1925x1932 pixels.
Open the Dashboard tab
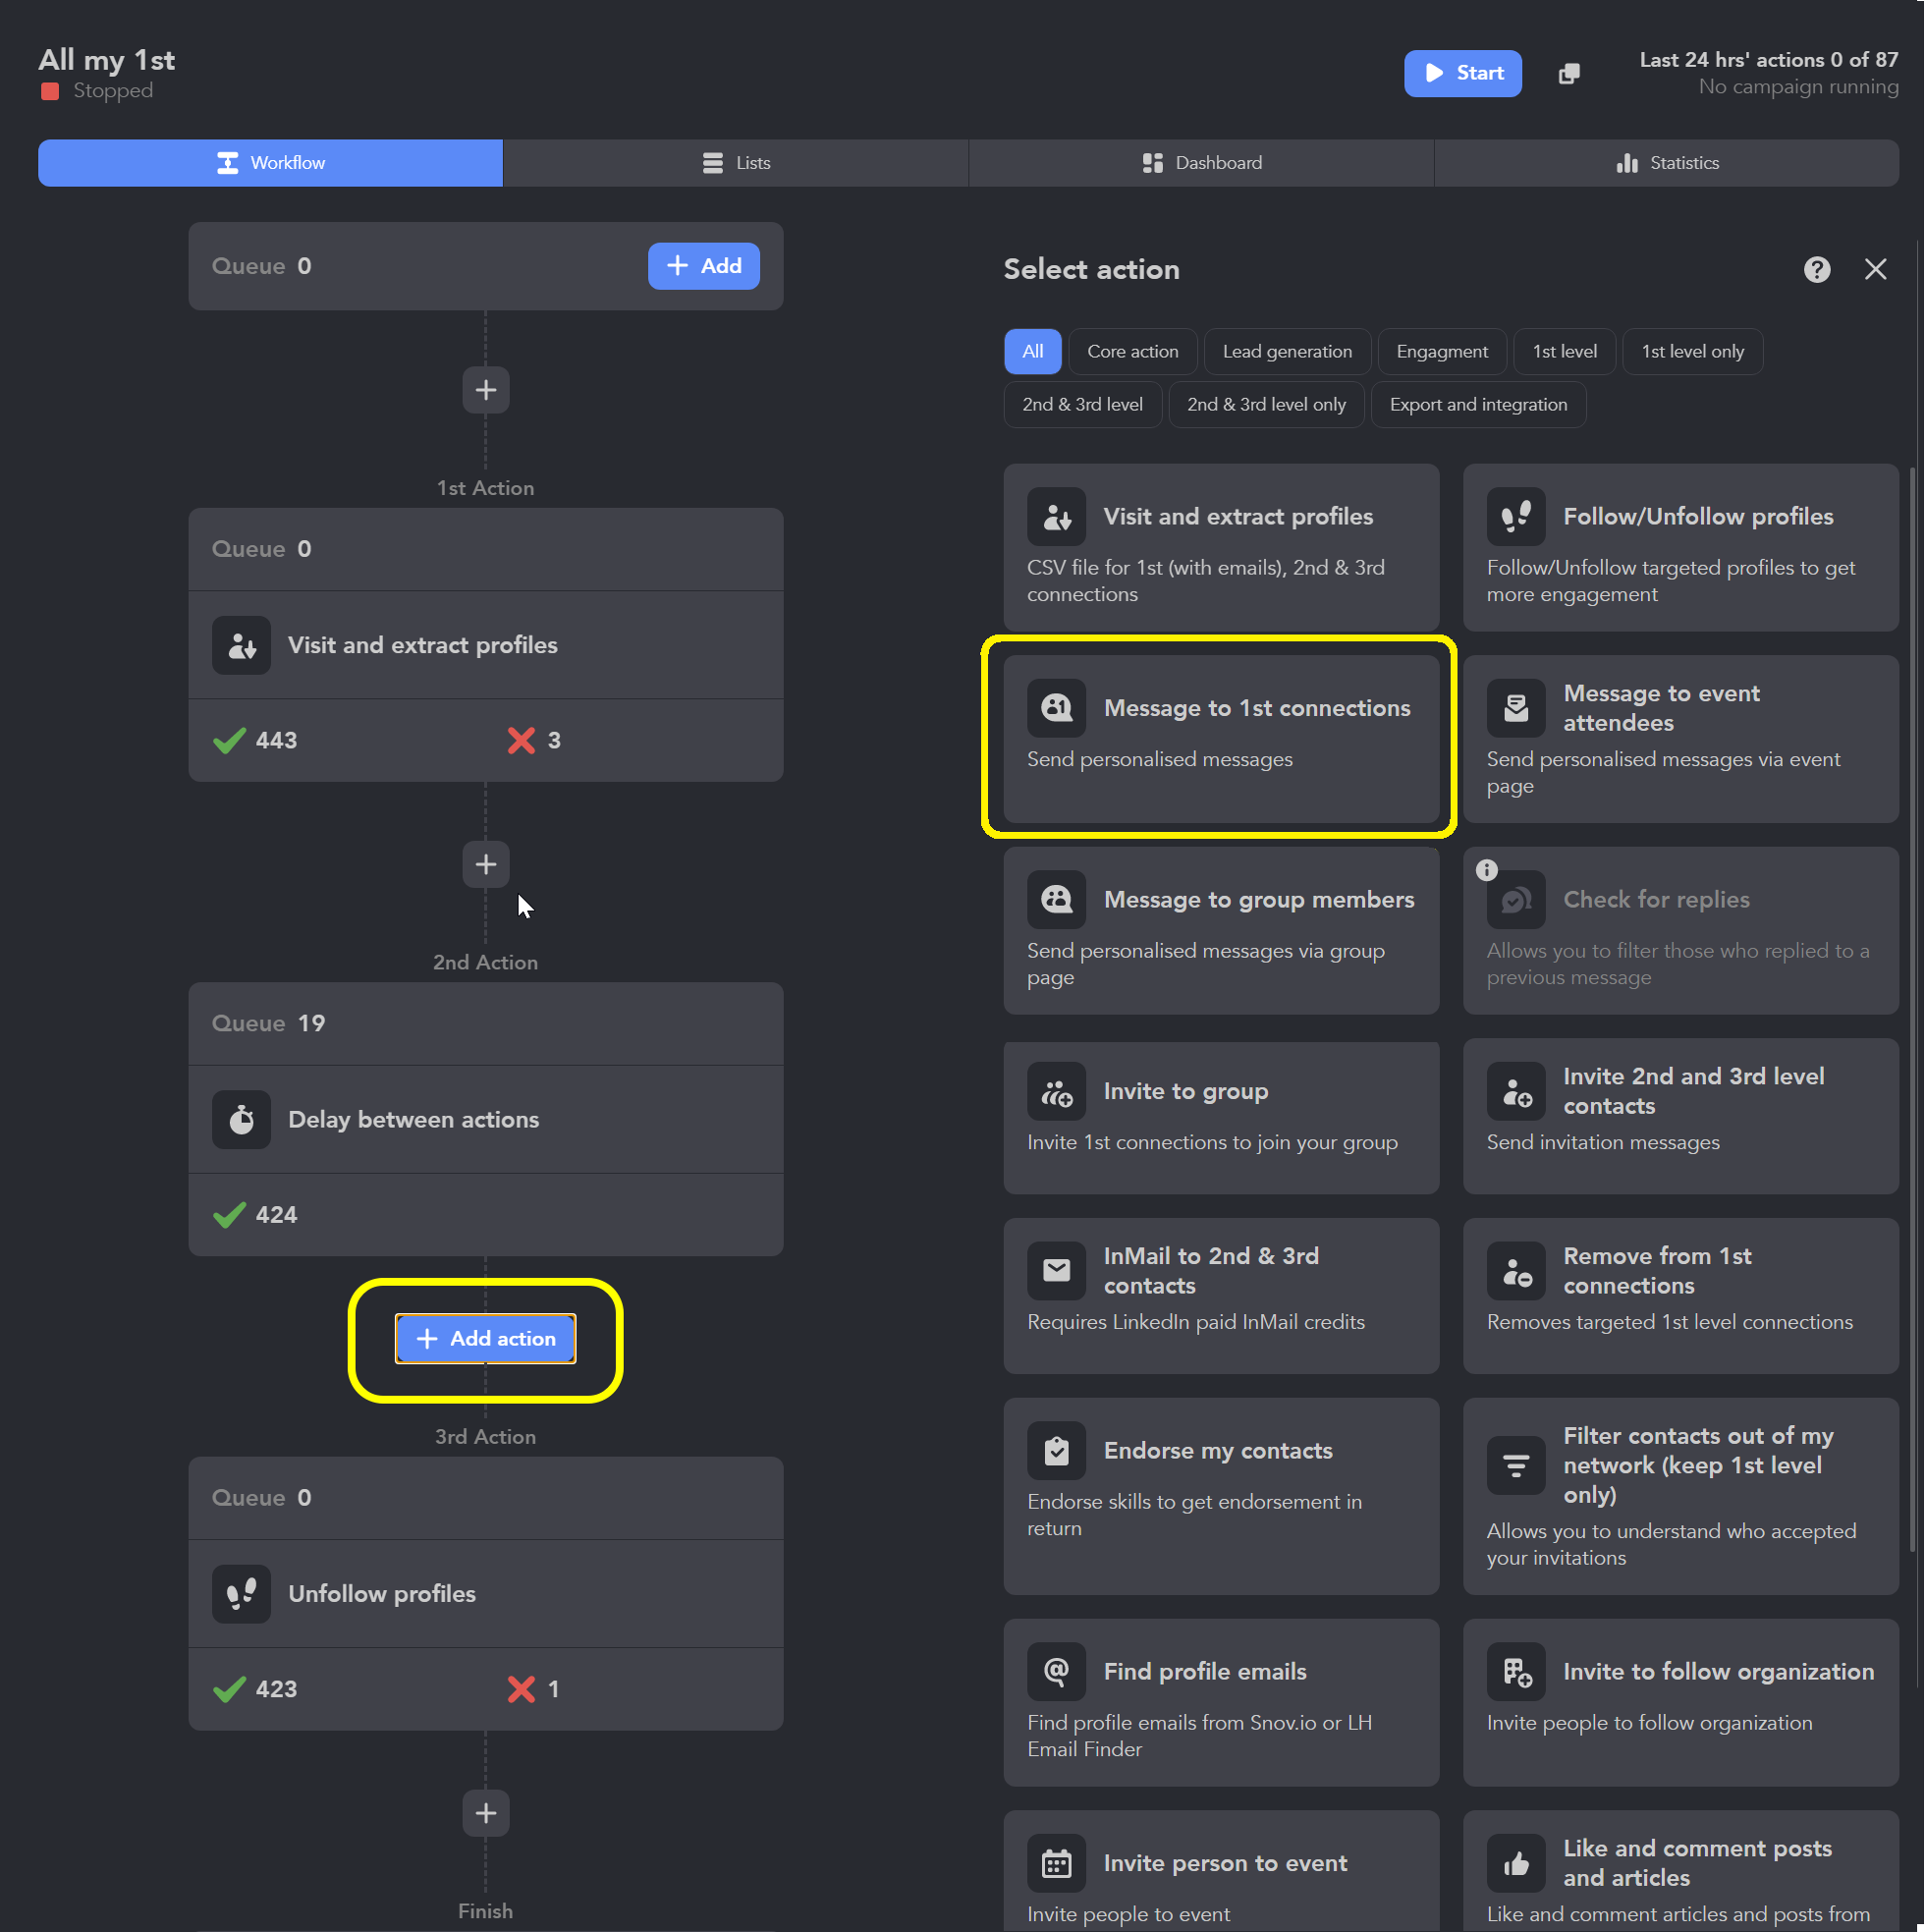coord(1201,163)
